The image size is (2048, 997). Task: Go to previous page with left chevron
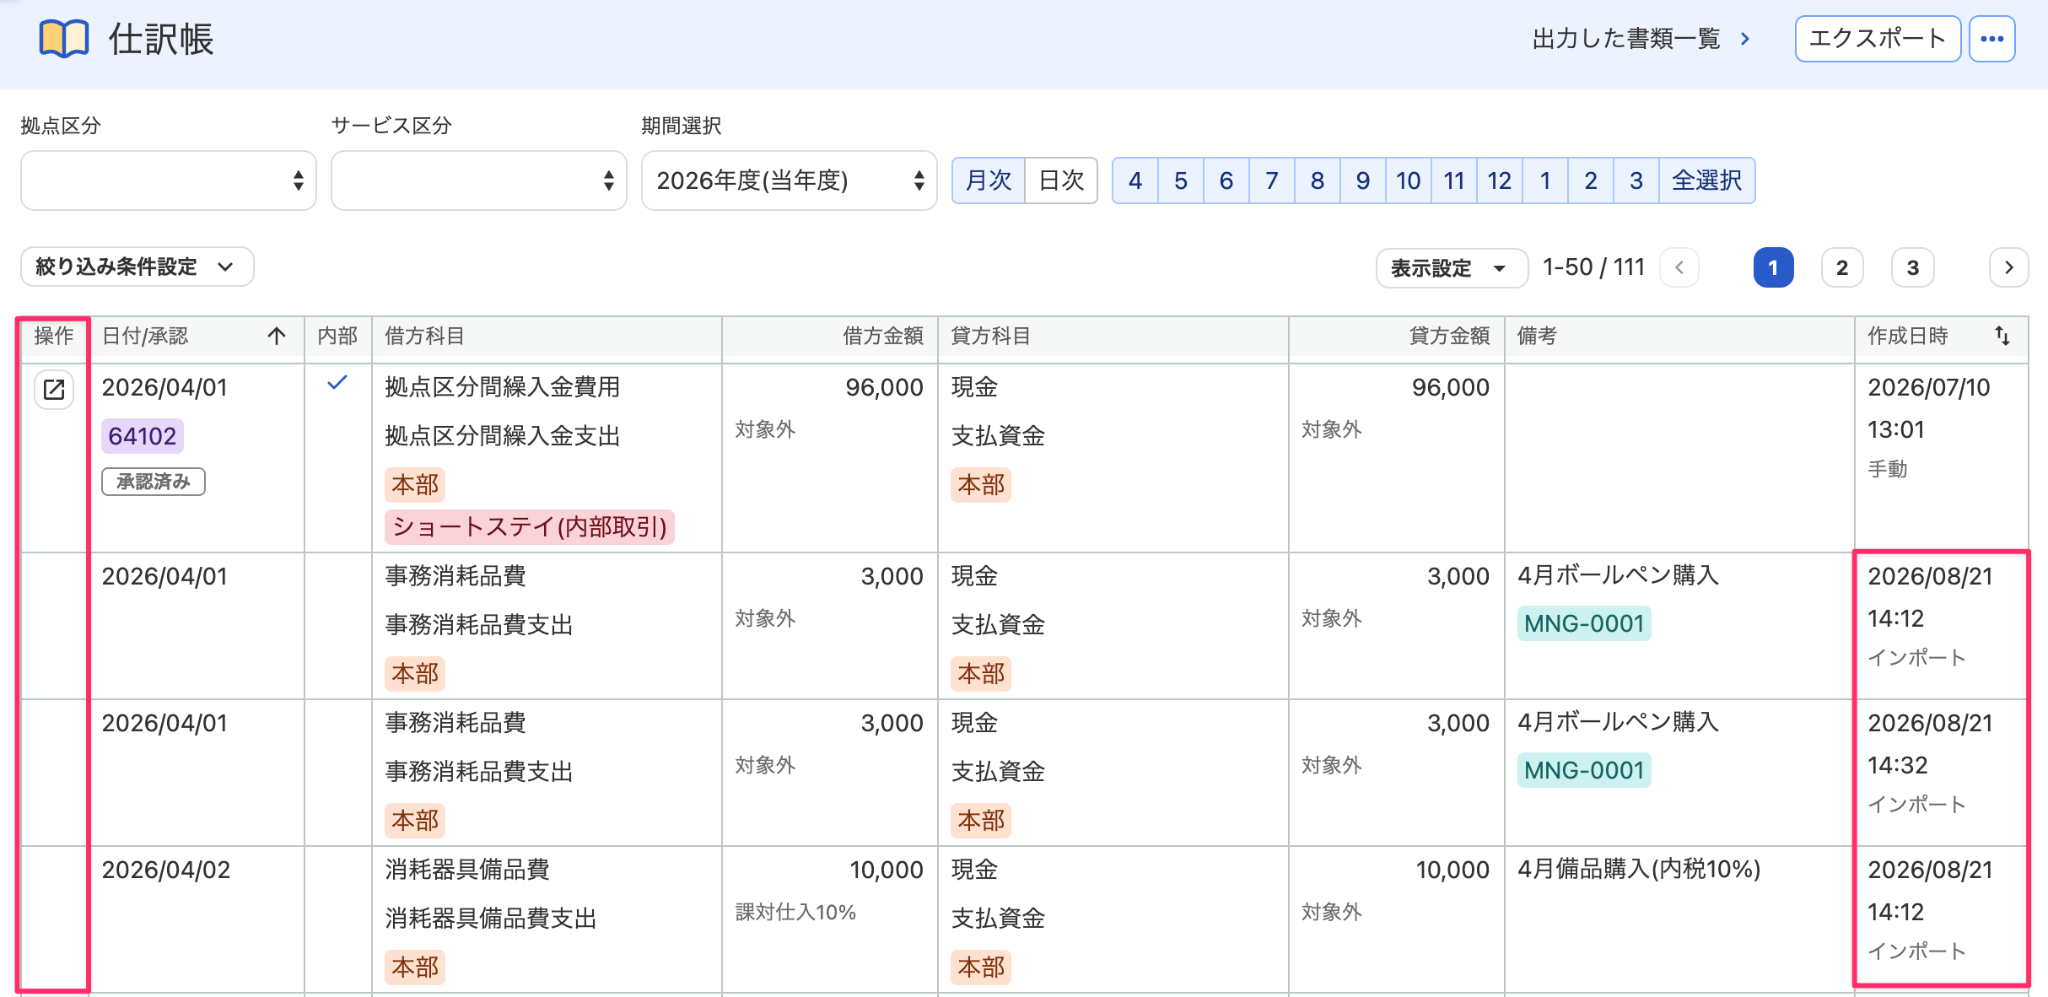tap(1679, 267)
